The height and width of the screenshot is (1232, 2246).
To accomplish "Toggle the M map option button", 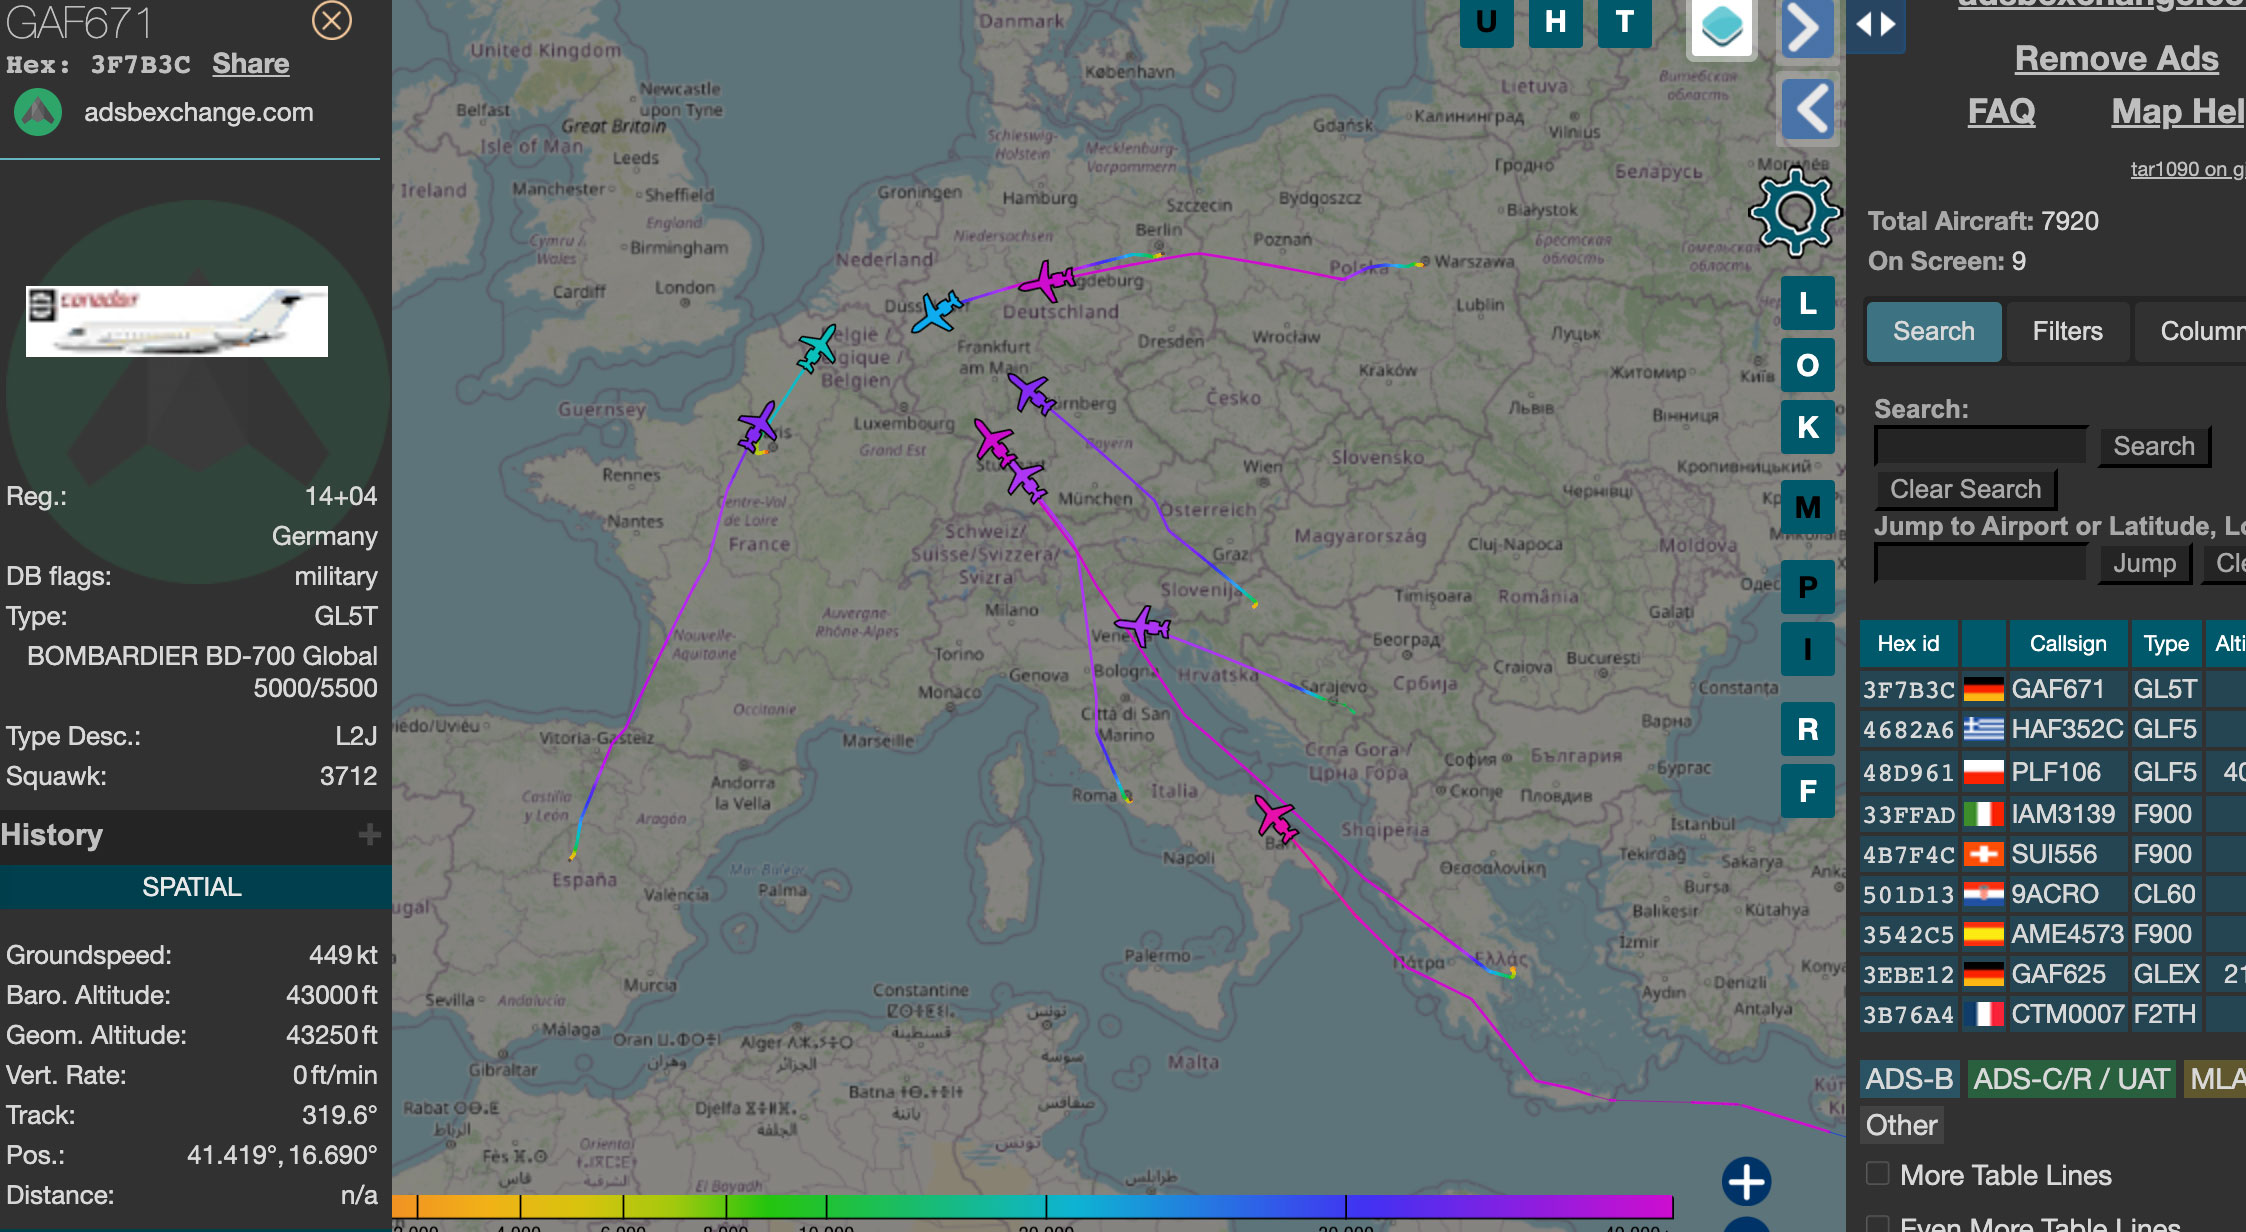I will pyautogui.click(x=1808, y=507).
